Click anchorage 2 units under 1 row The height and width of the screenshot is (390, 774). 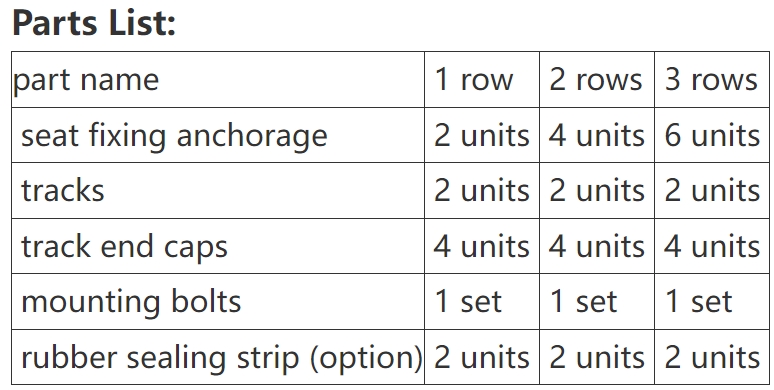[x=482, y=135]
